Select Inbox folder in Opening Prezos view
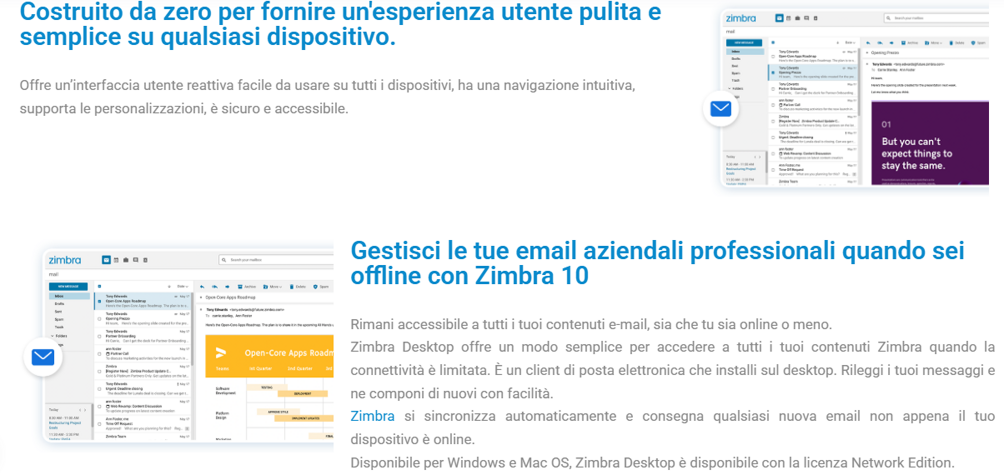 pos(745,51)
